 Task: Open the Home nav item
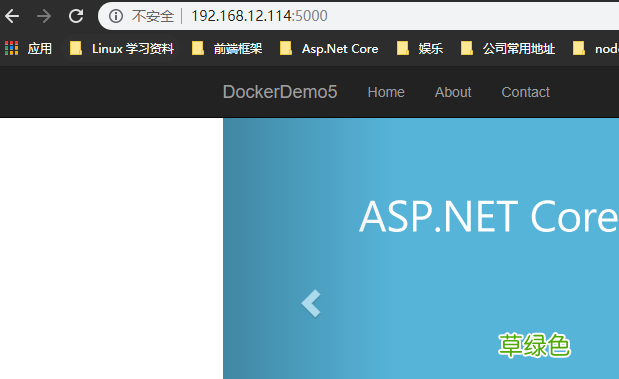coord(386,92)
